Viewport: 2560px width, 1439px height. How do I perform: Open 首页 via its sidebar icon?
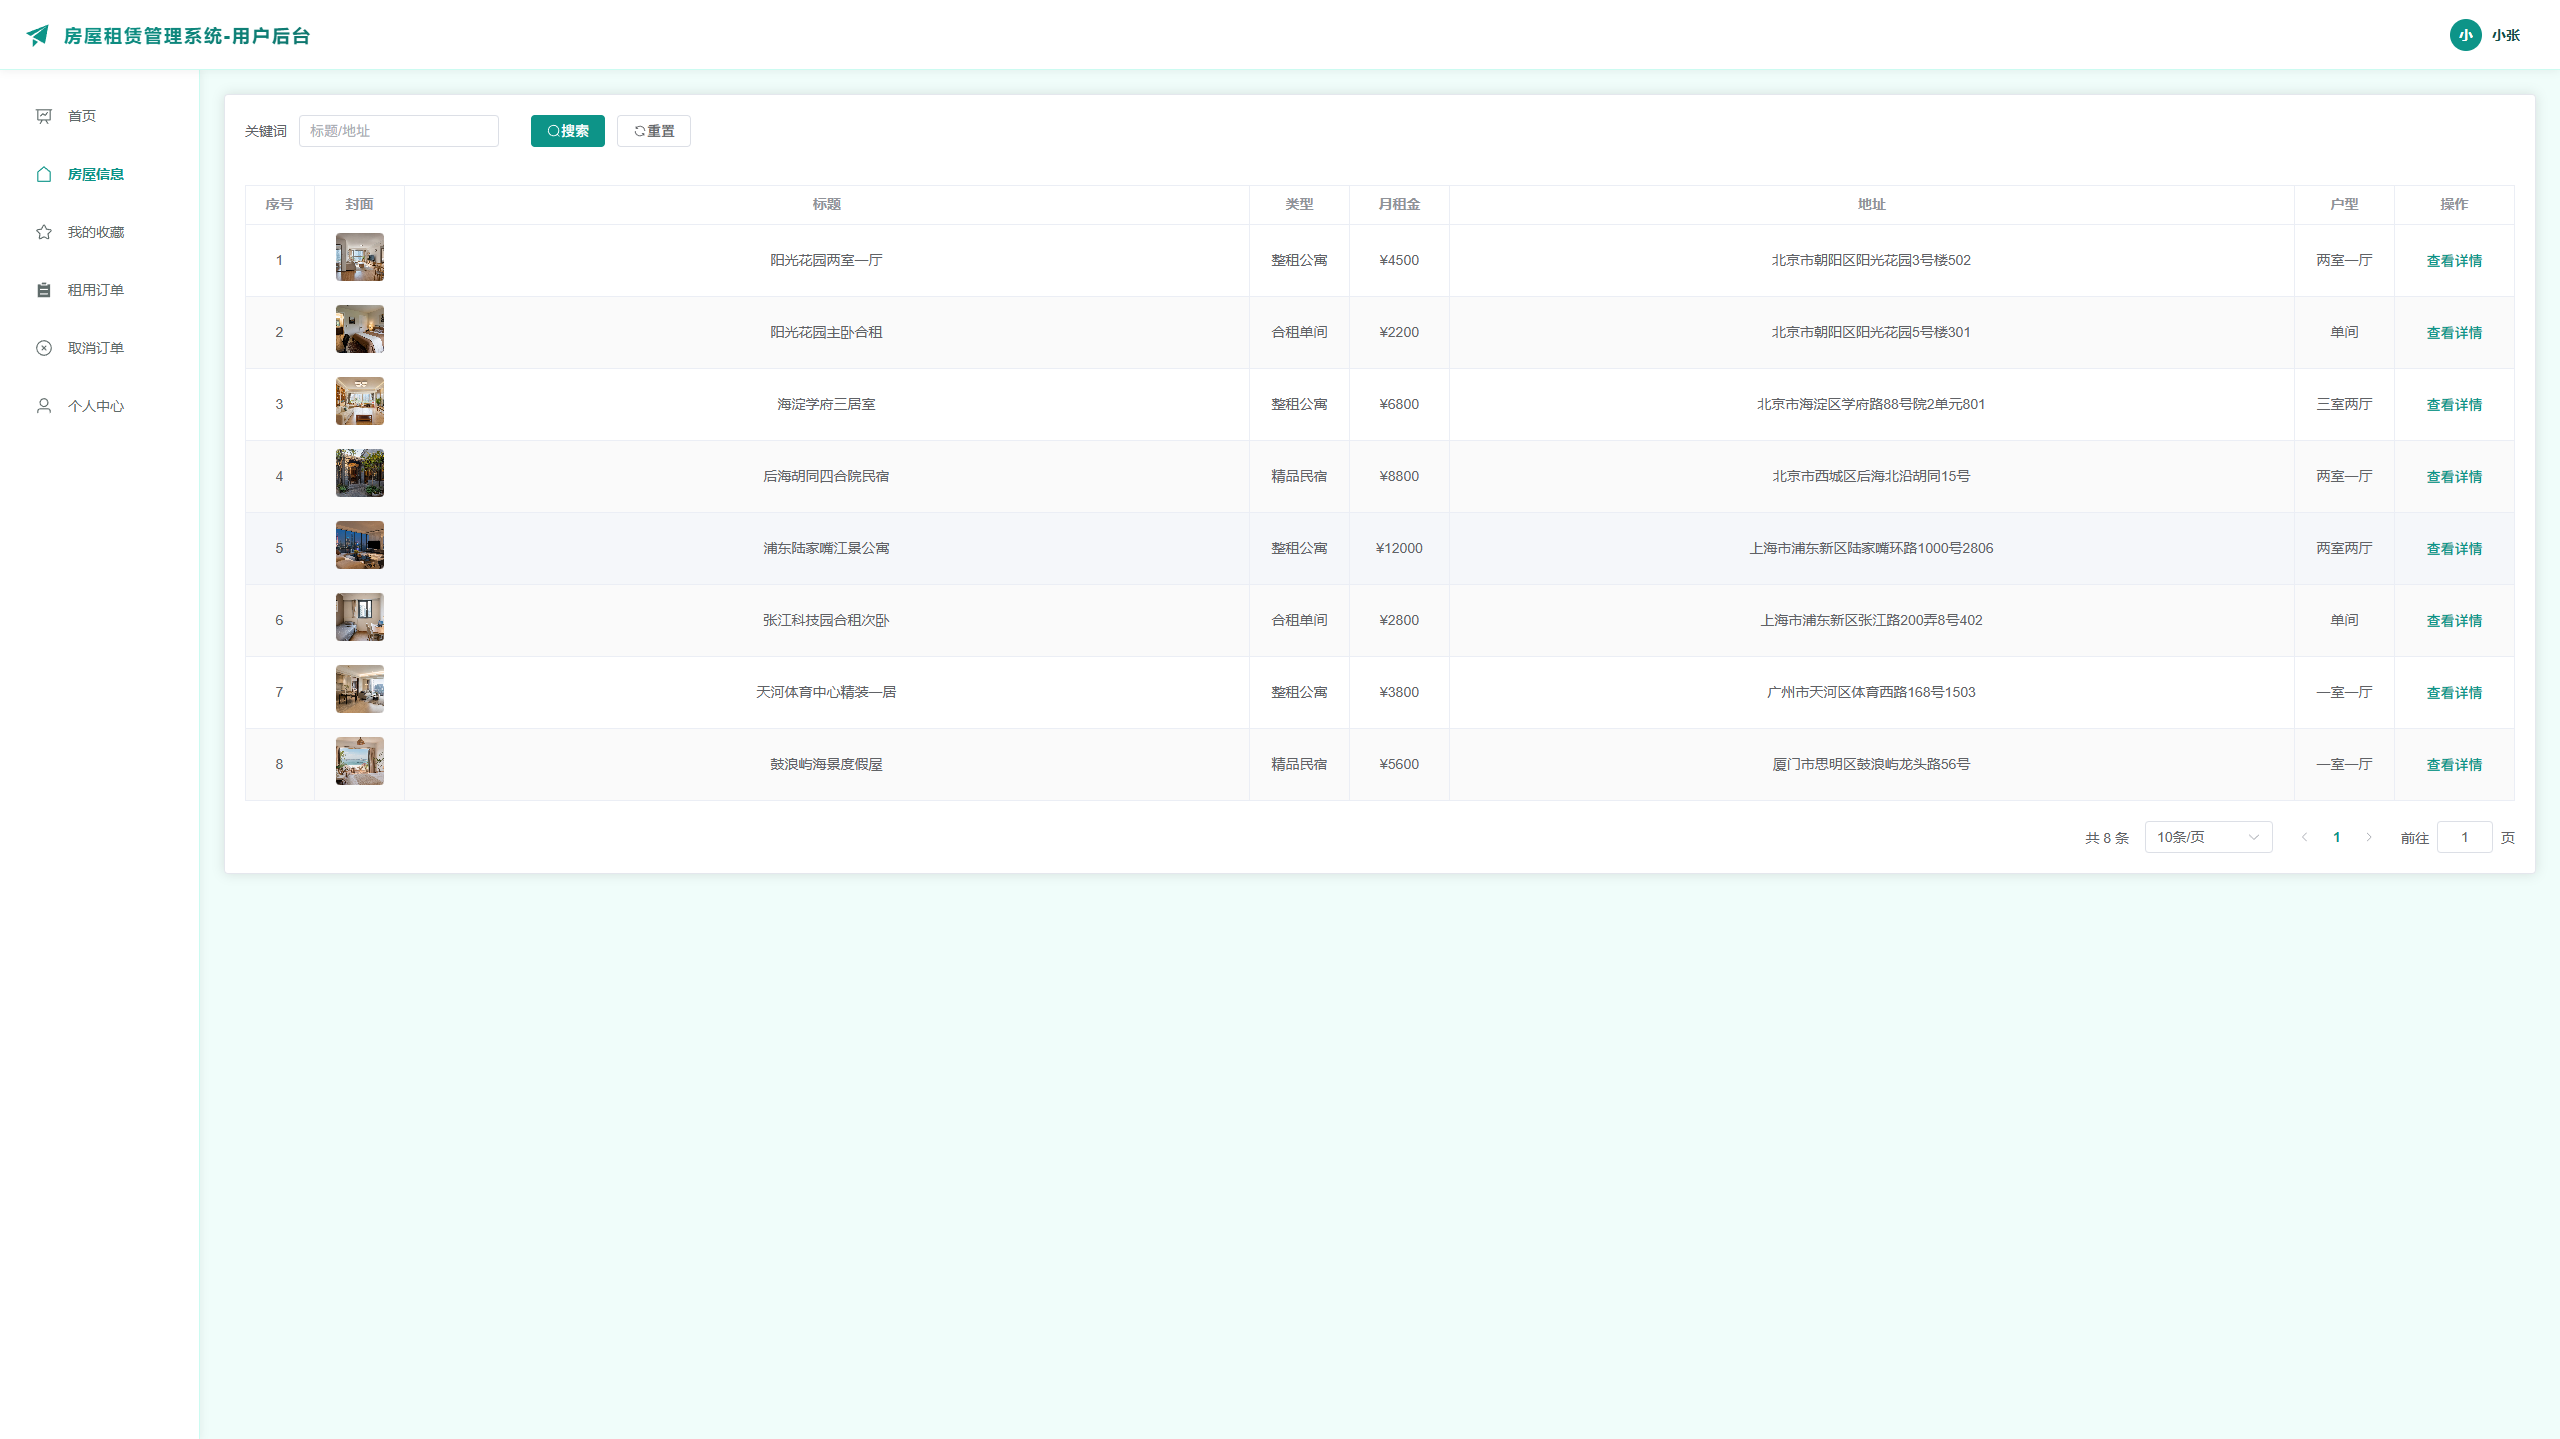coord(44,116)
